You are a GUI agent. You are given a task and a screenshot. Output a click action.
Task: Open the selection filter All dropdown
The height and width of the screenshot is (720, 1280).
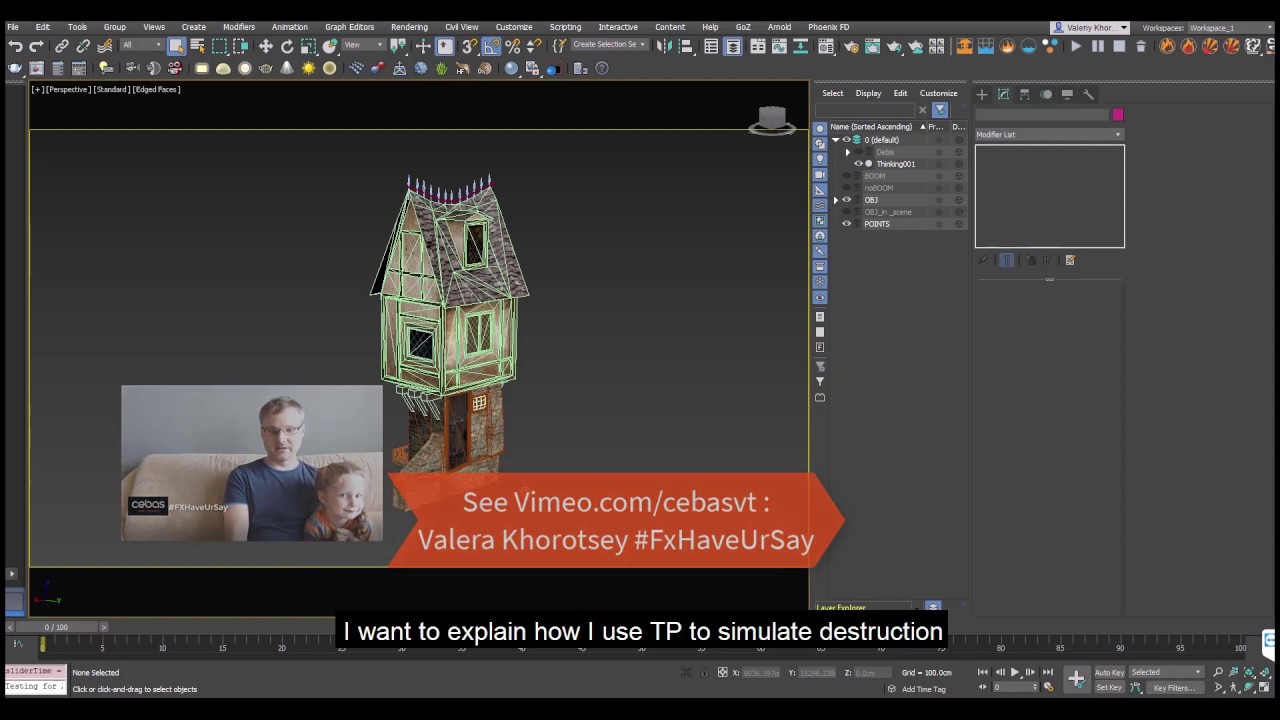coord(140,45)
